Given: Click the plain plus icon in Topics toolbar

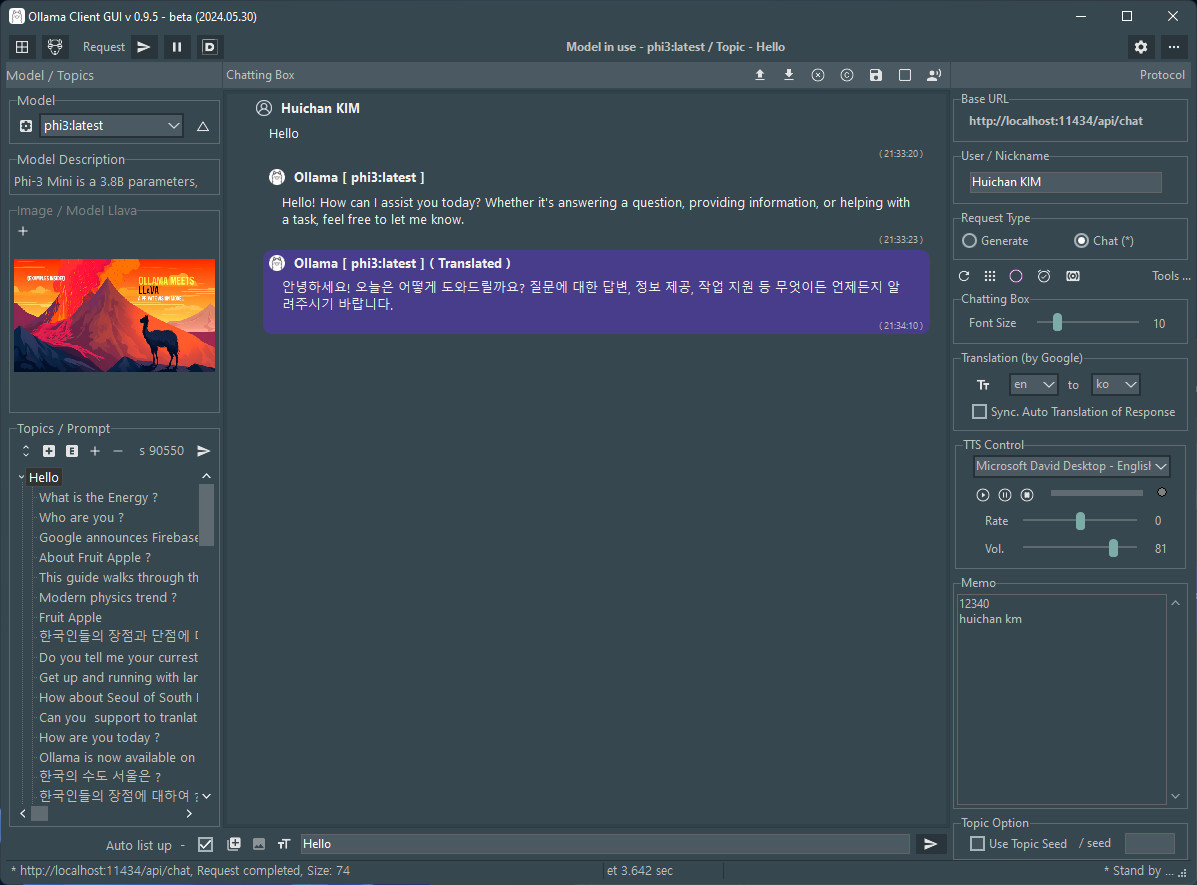Looking at the screenshot, I should [x=95, y=451].
